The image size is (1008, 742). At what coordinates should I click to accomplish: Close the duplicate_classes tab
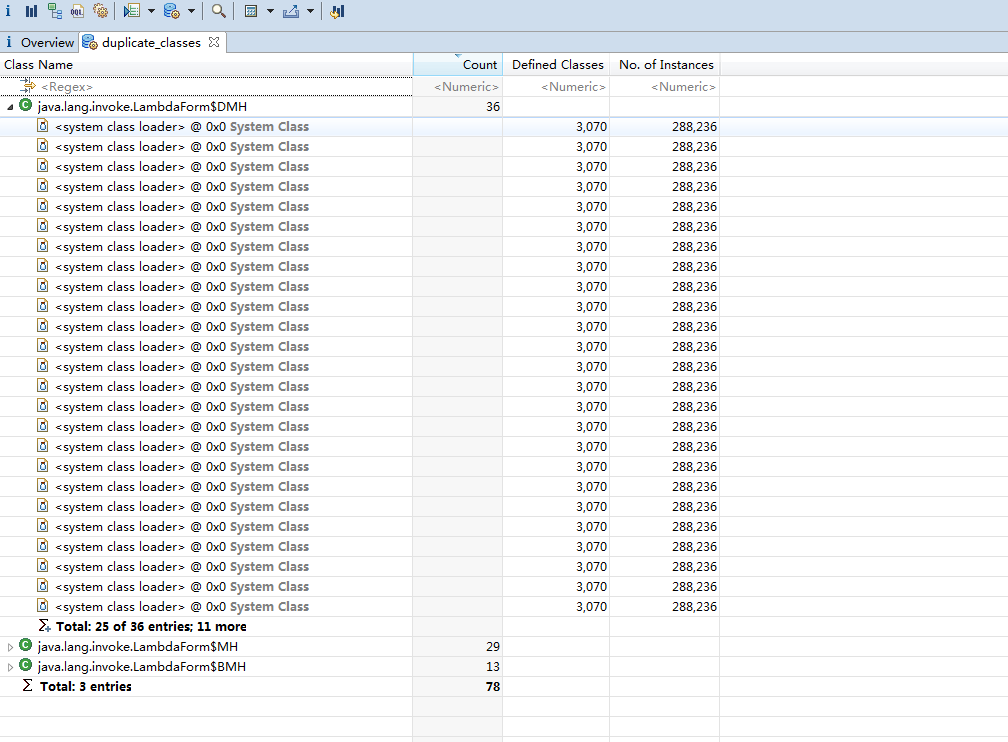tap(214, 42)
